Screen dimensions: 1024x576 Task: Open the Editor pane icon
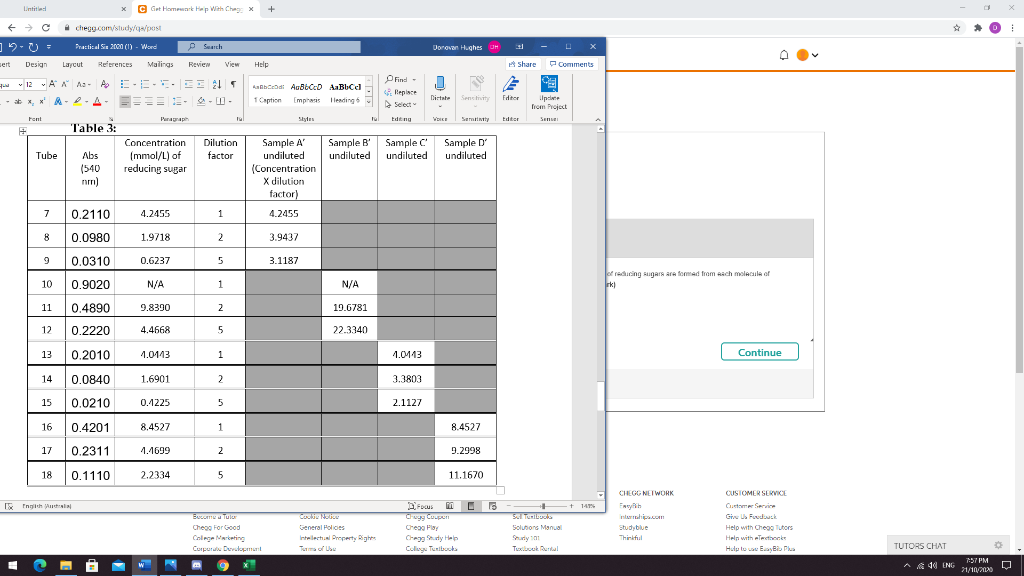pos(511,88)
